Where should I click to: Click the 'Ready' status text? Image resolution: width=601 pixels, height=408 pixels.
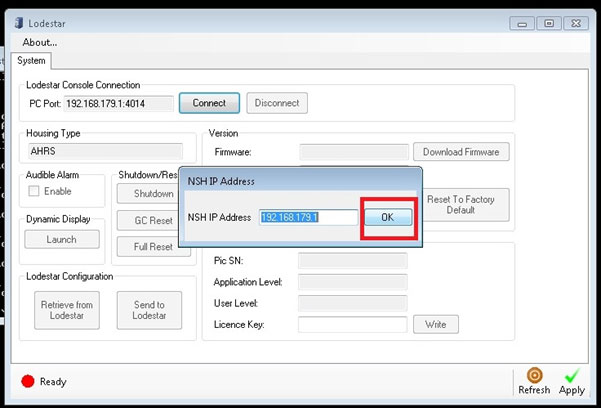coord(53,382)
